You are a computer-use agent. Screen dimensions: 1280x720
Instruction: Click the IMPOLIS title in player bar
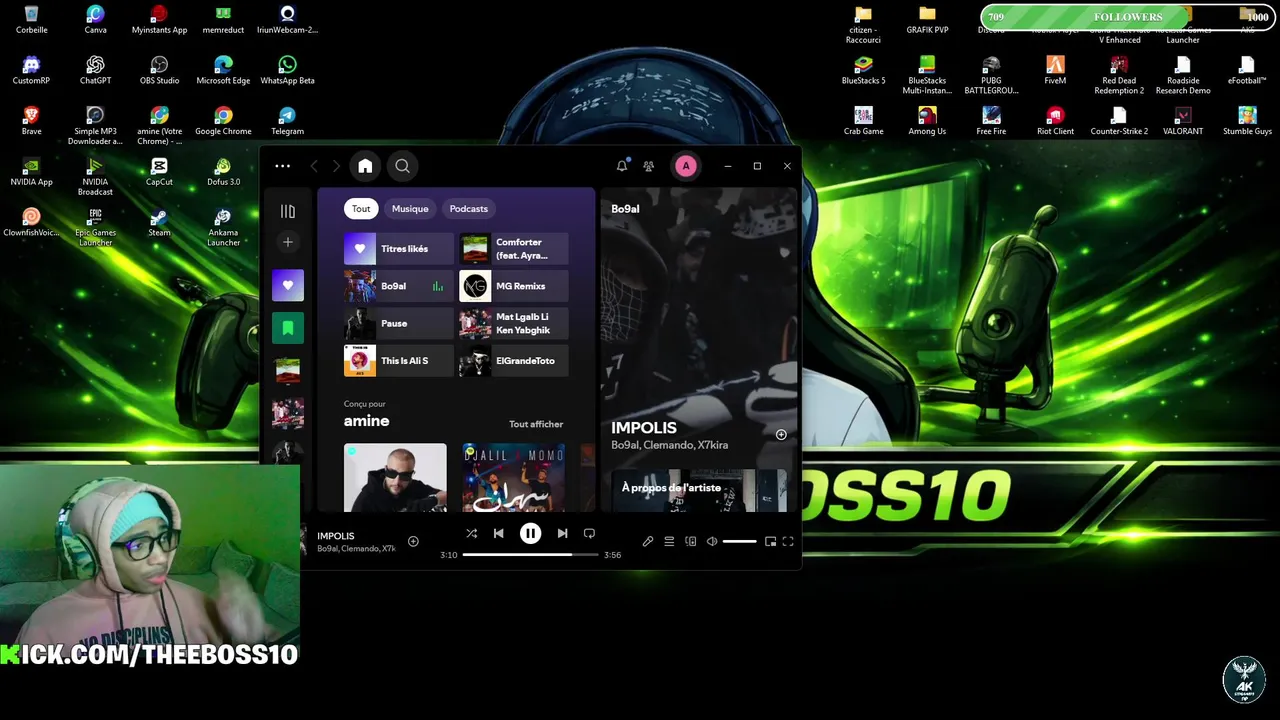pos(336,536)
